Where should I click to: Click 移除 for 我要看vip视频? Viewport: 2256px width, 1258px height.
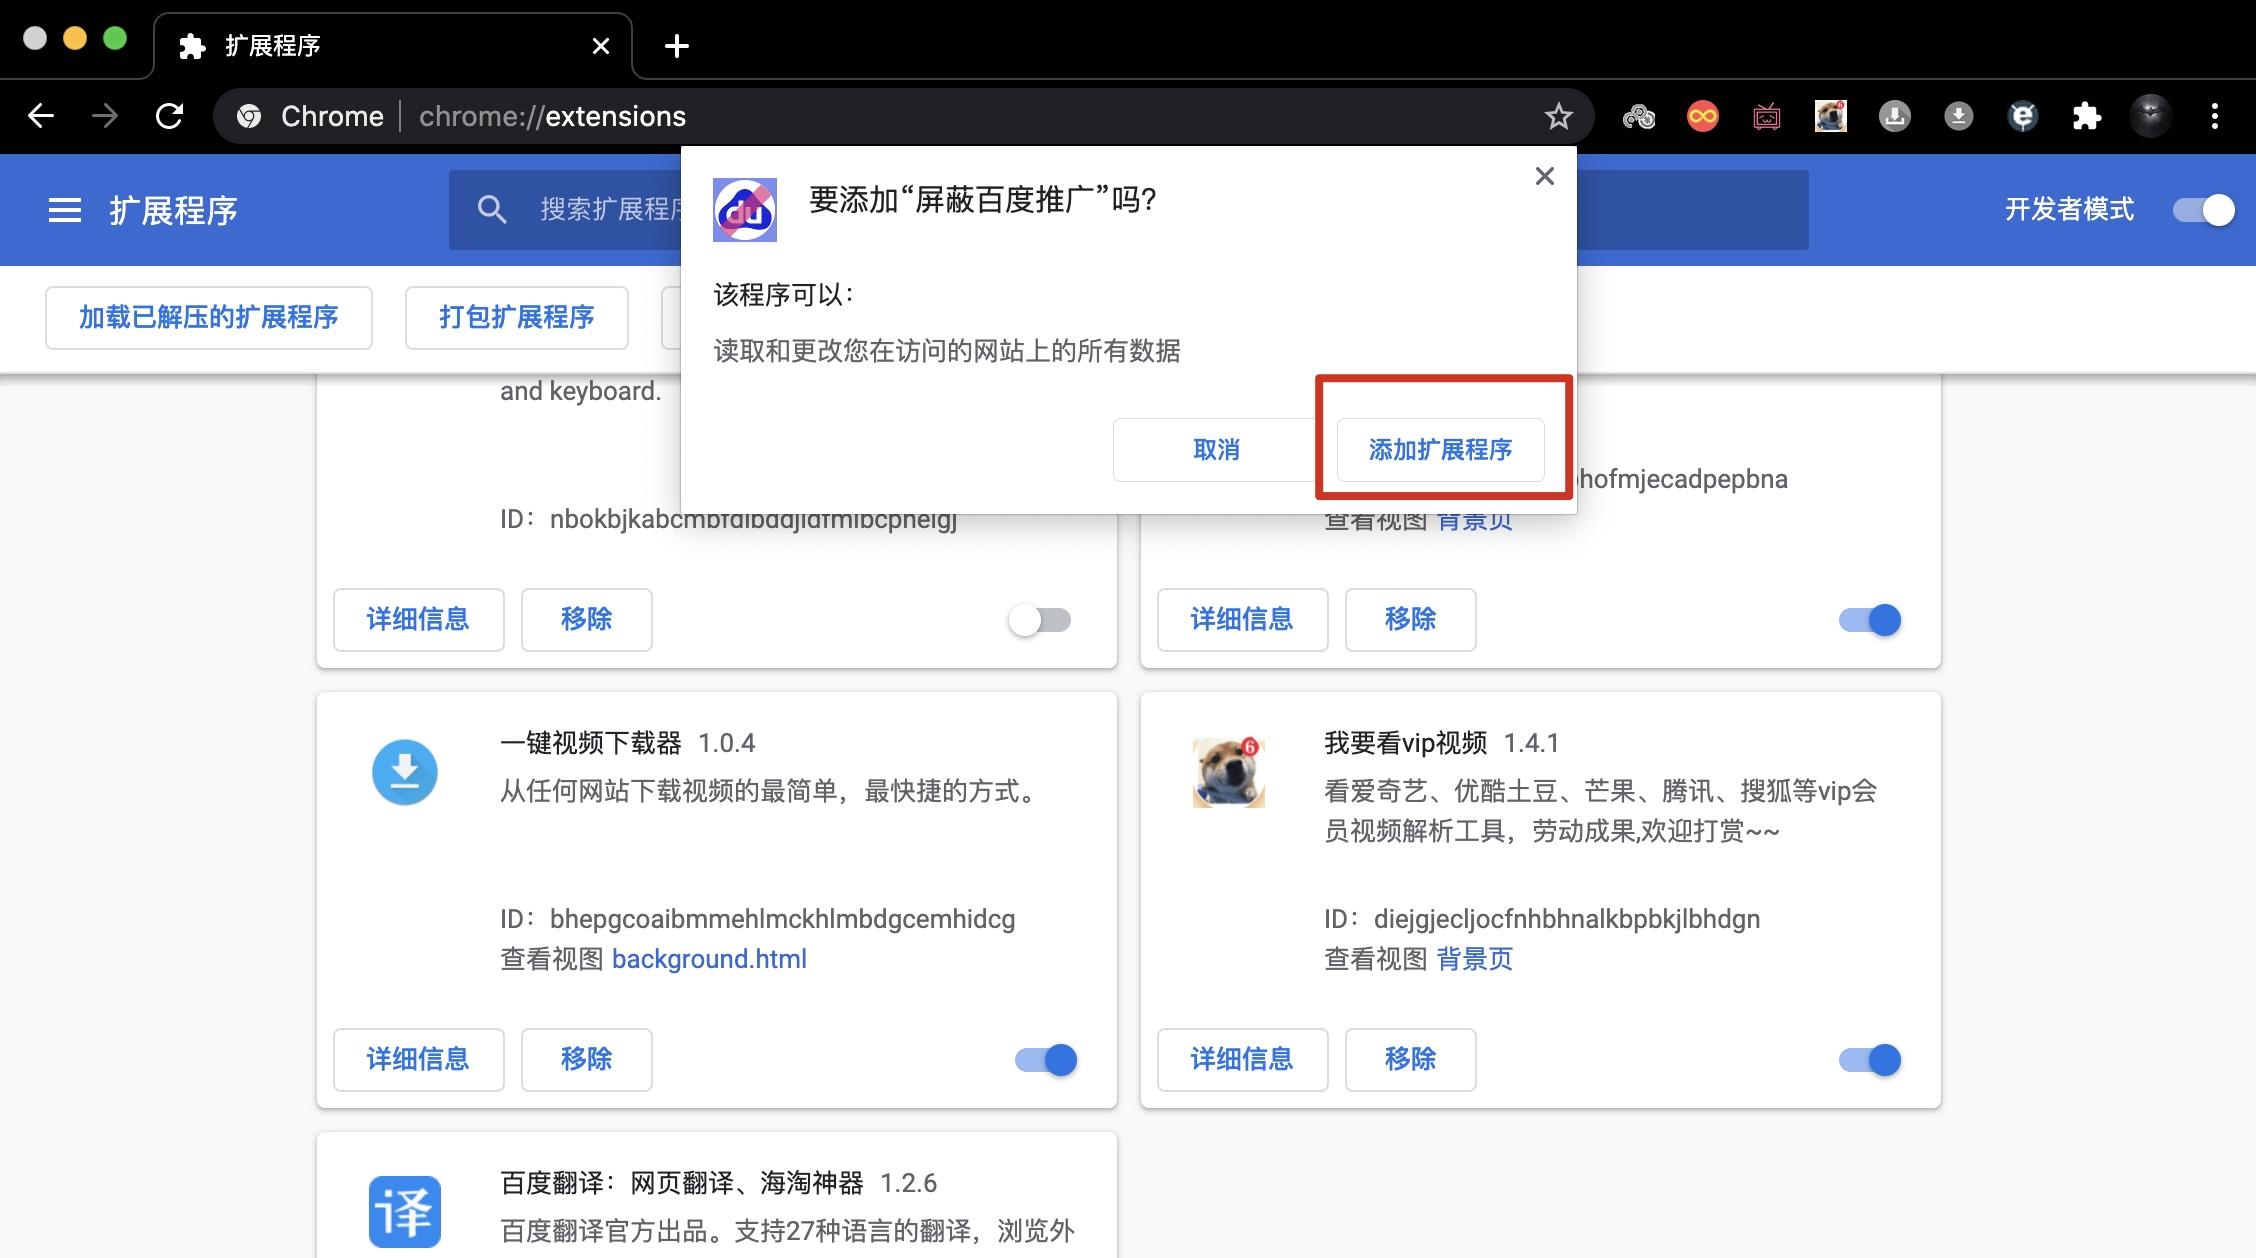coord(1411,1060)
